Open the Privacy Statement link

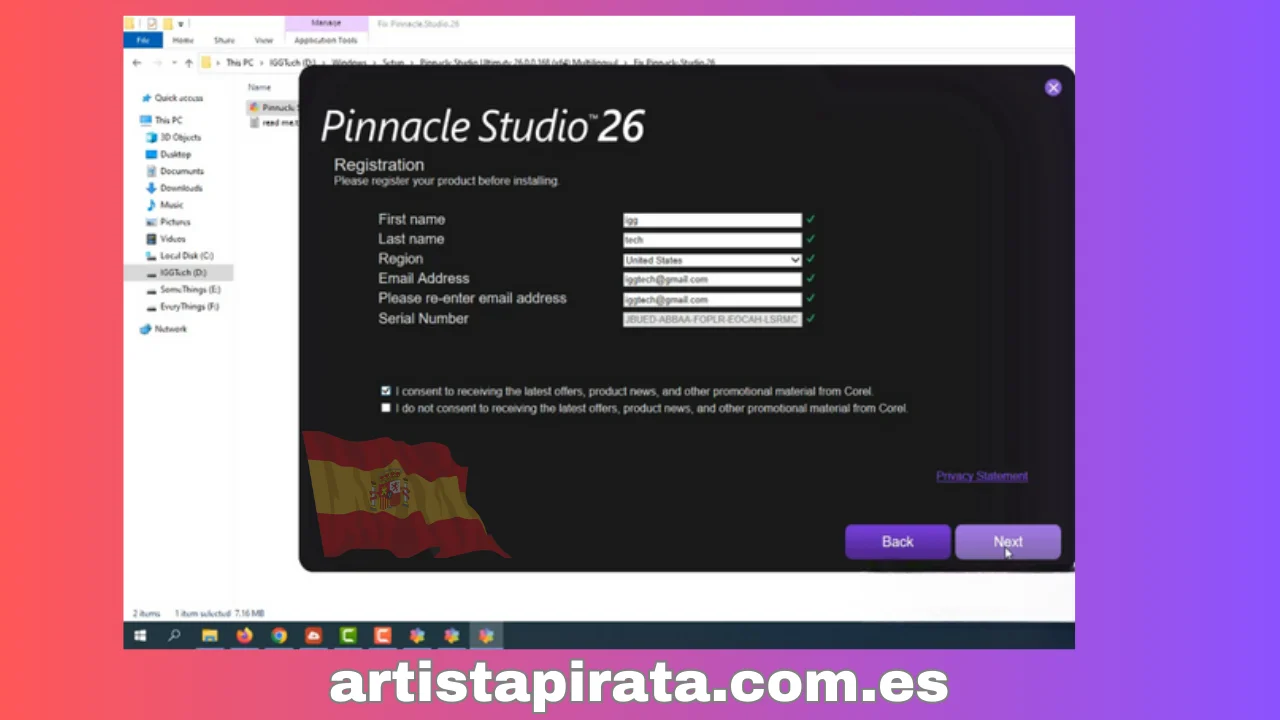click(982, 476)
